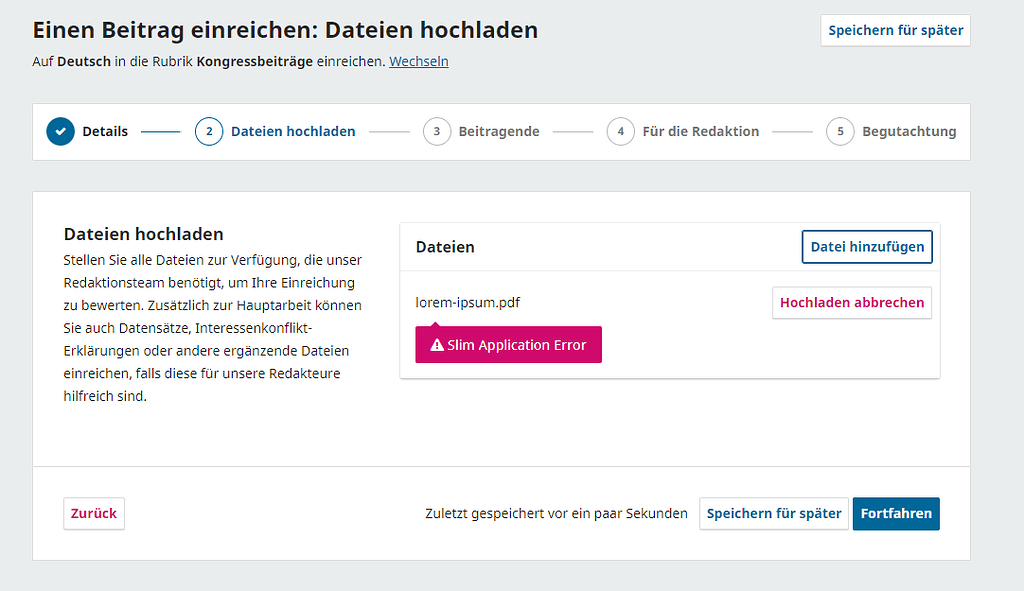Go to Beitragende step

tap(481, 131)
